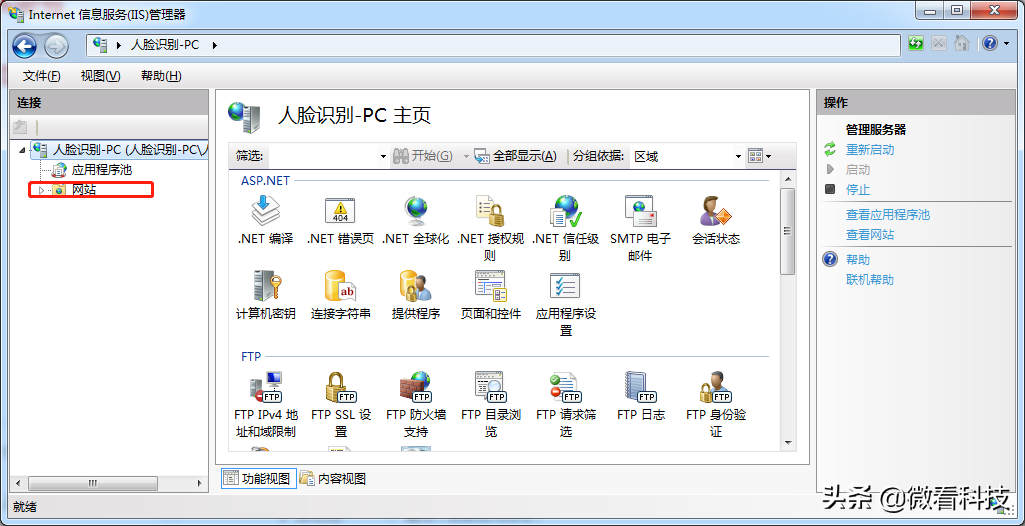This screenshot has height=526, width=1025.
Task: Open FTP IPv4 地址和域限制
Action: pyautogui.click(x=265, y=404)
